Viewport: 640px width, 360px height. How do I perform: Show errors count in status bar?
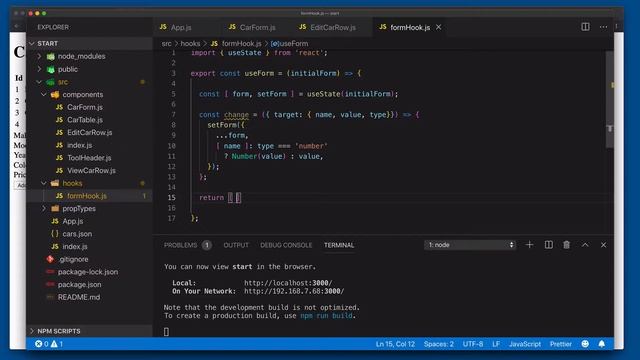[x=42, y=344]
